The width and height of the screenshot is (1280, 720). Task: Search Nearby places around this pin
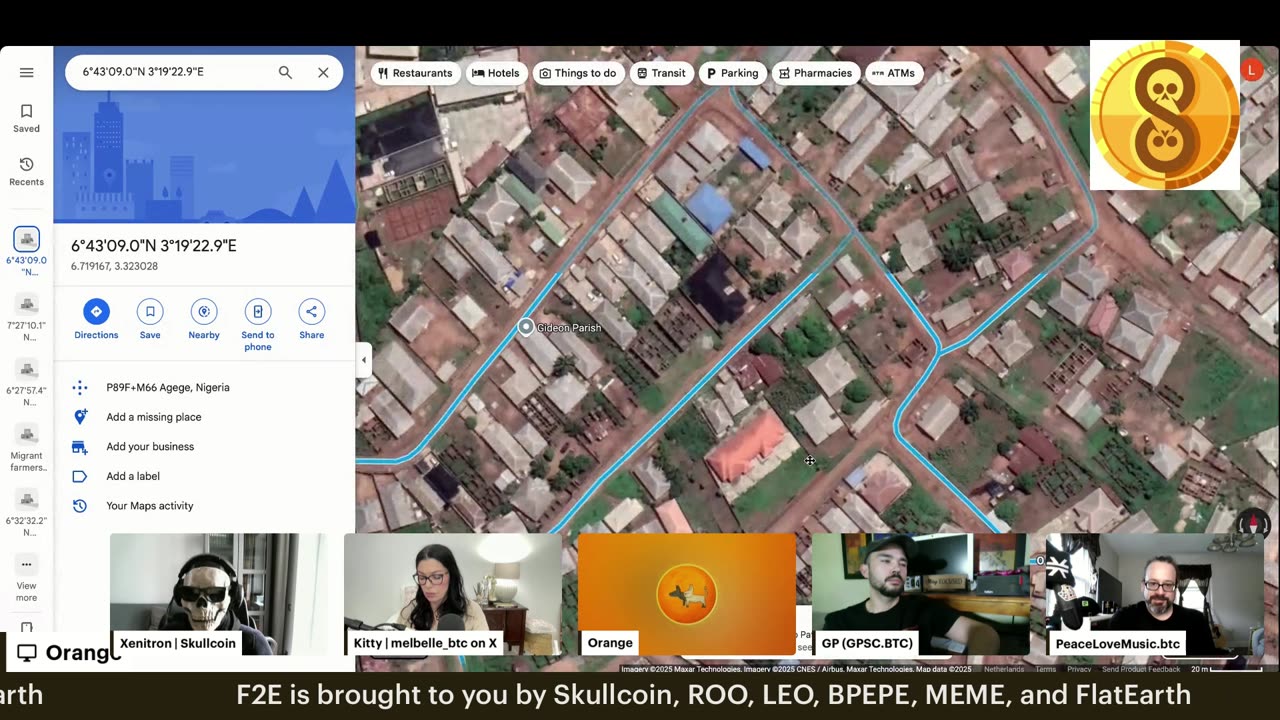click(204, 320)
